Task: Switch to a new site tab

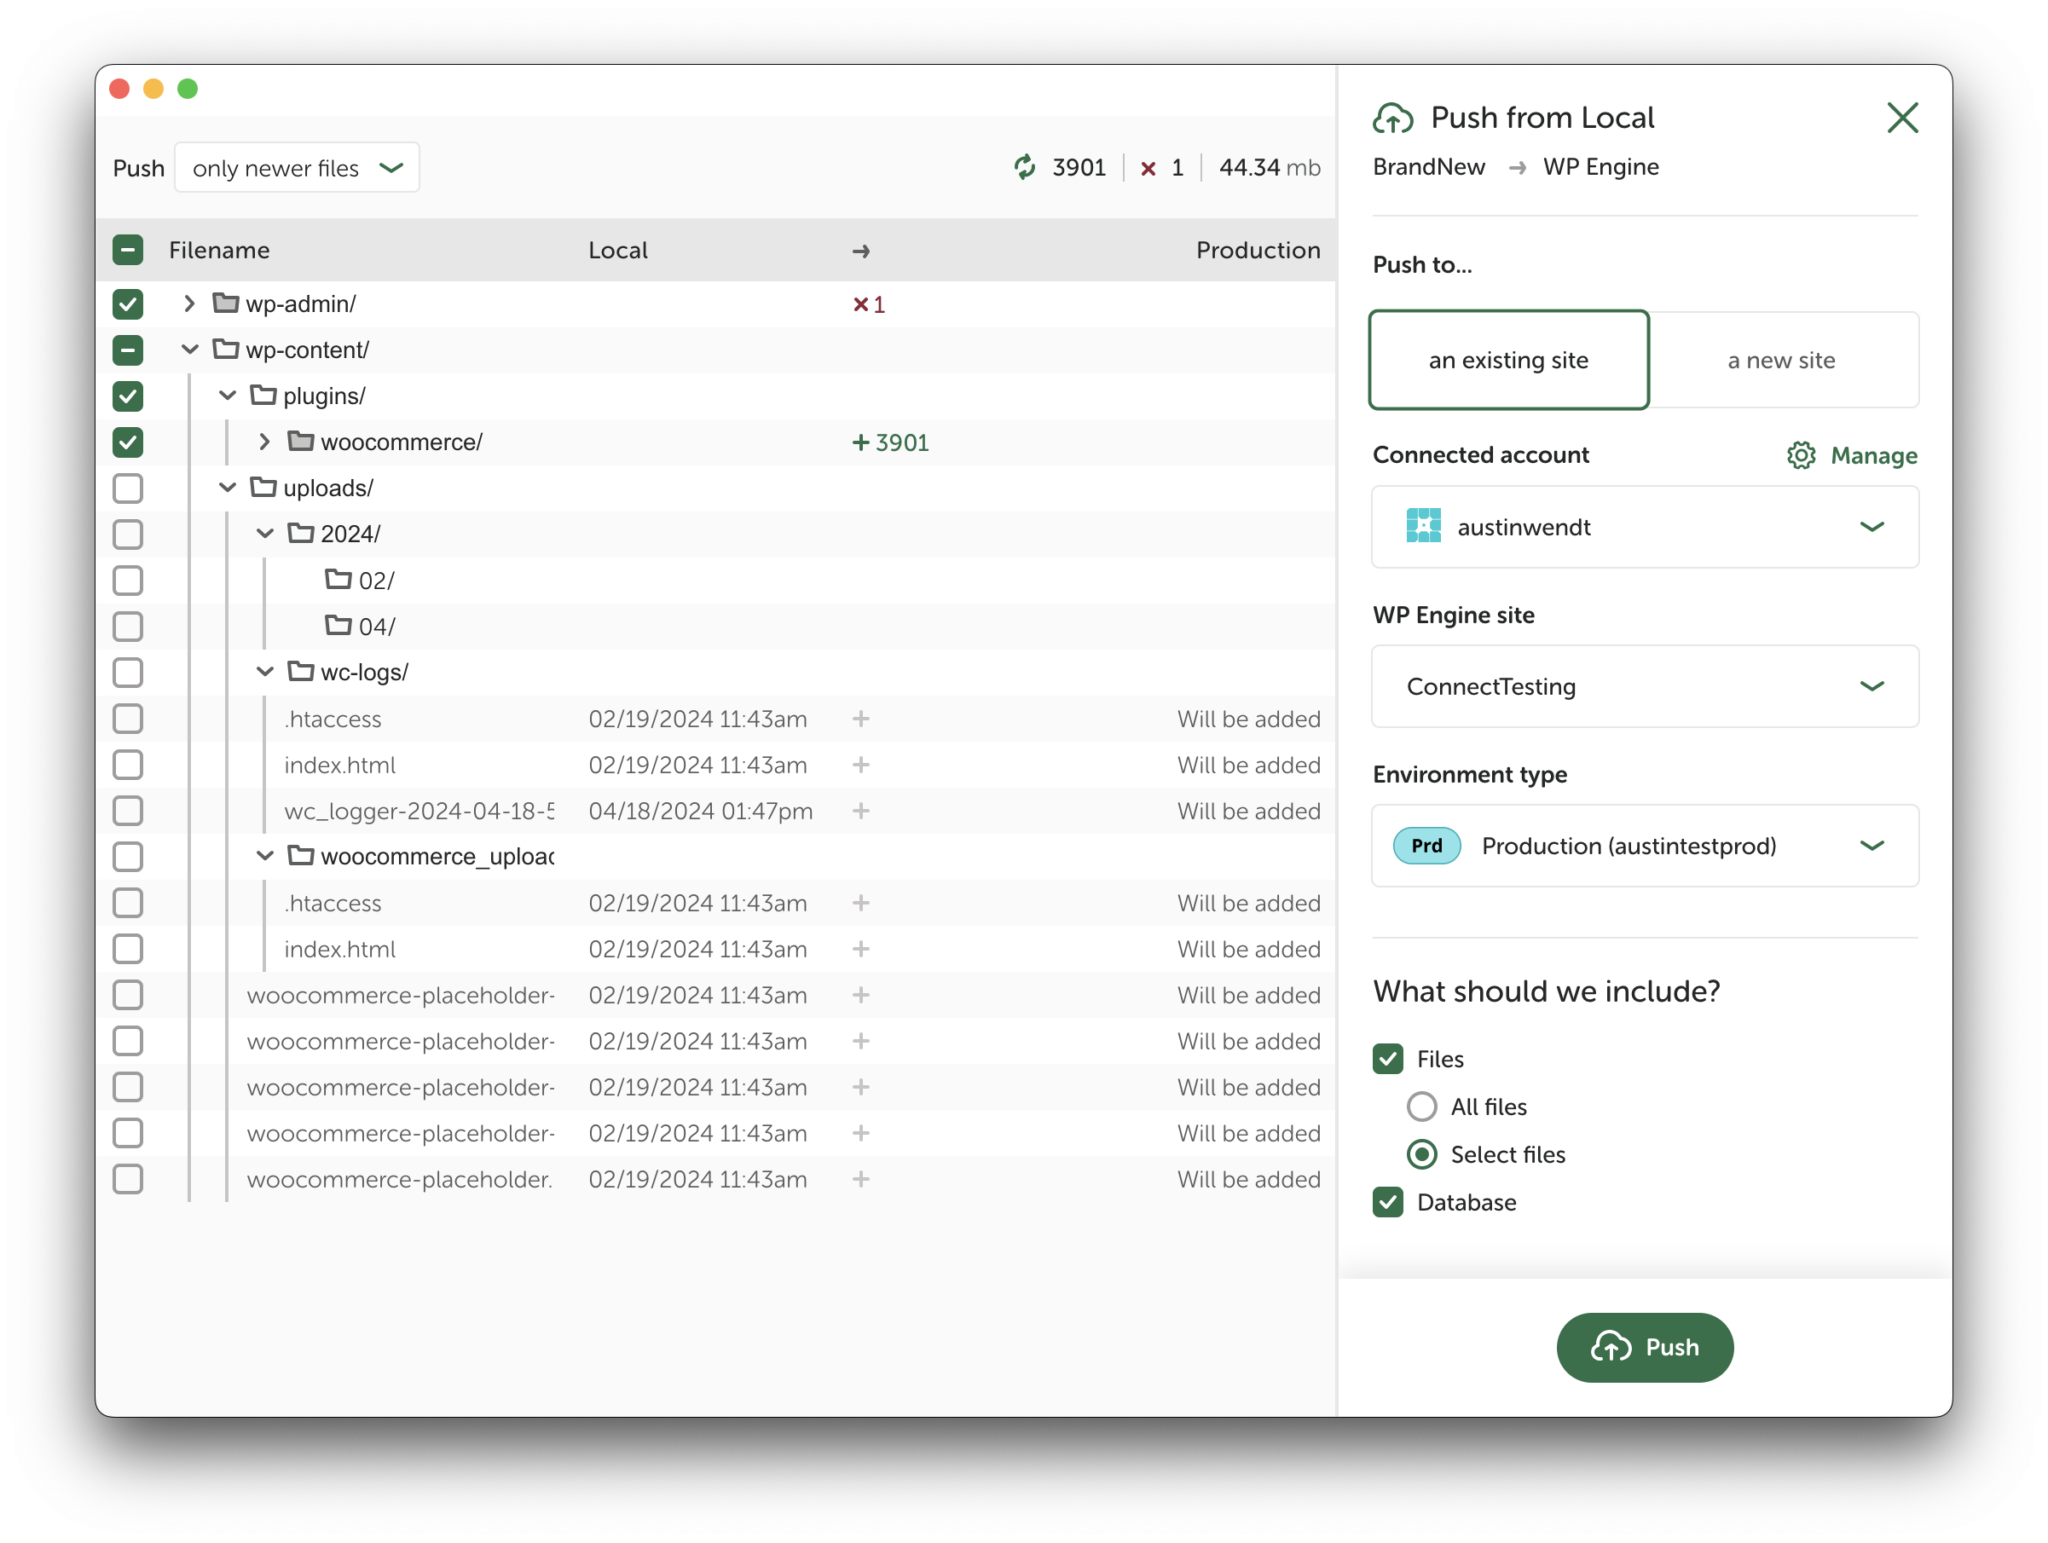Action: (x=1782, y=360)
